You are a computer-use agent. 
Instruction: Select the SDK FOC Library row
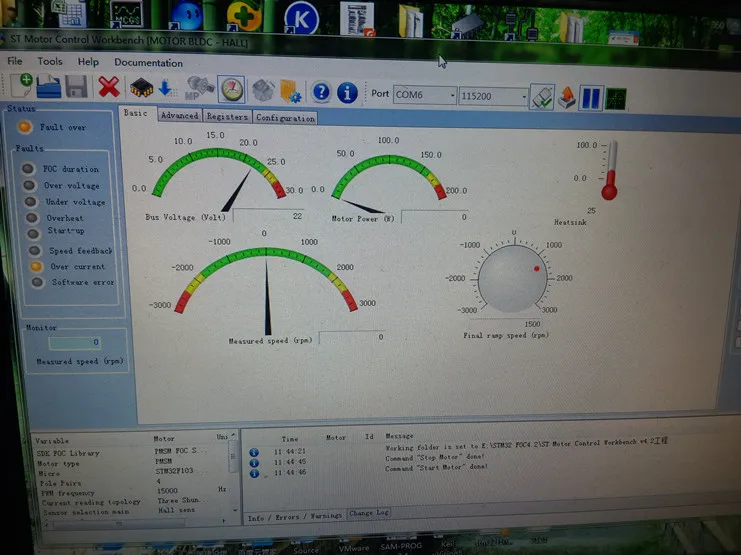click(x=132, y=452)
